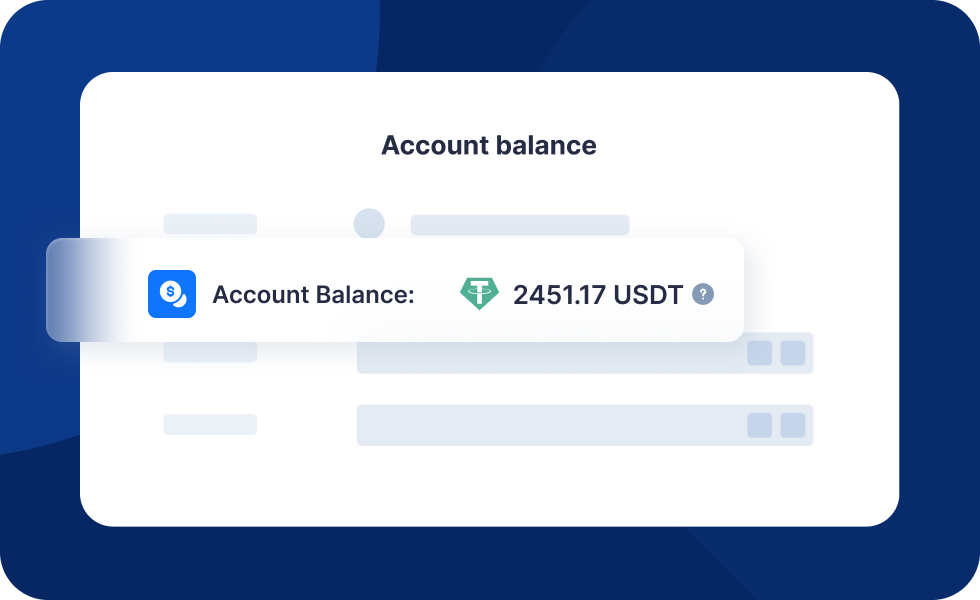Click the left square button in the middle field
This screenshot has height=600, width=980.
click(x=760, y=353)
